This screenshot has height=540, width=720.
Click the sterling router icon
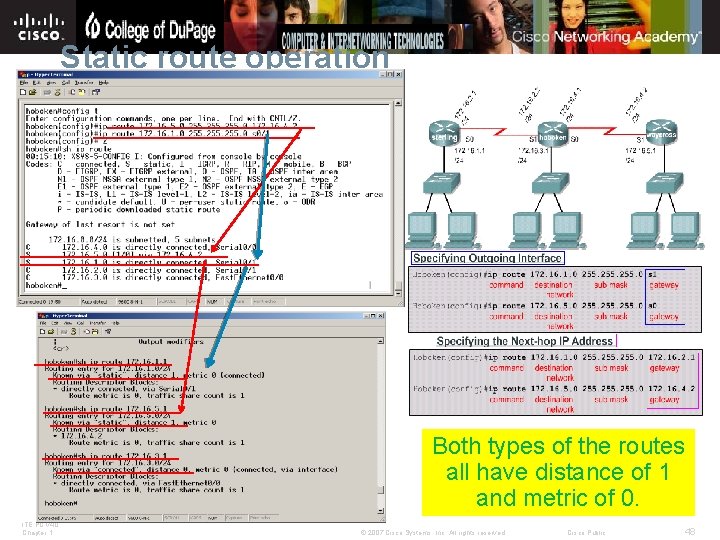pyautogui.click(x=444, y=134)
